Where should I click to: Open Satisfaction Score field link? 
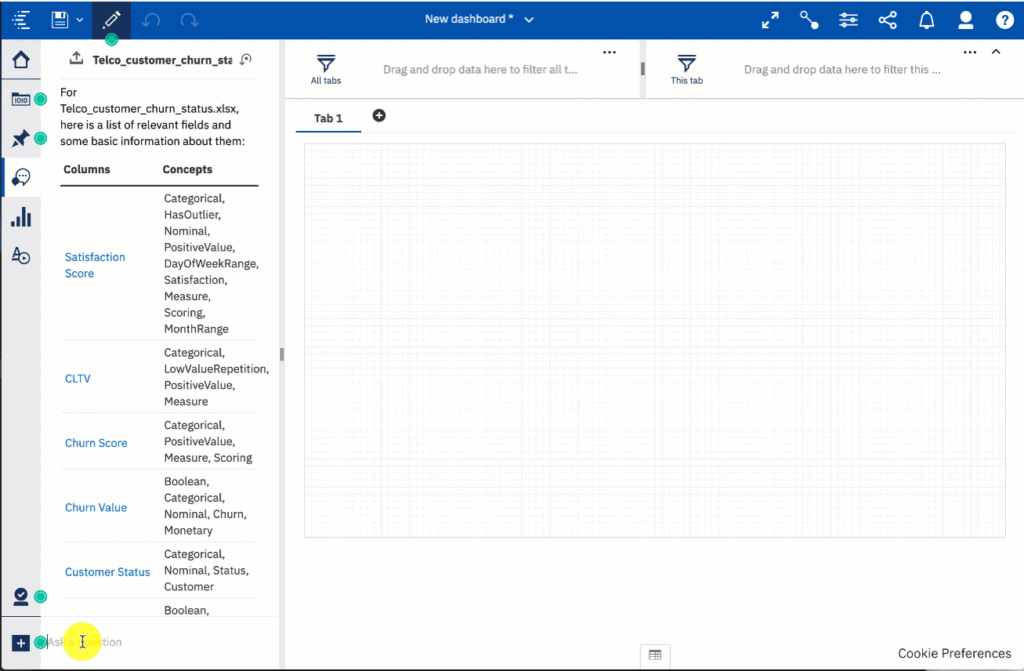tap(95, 265)
